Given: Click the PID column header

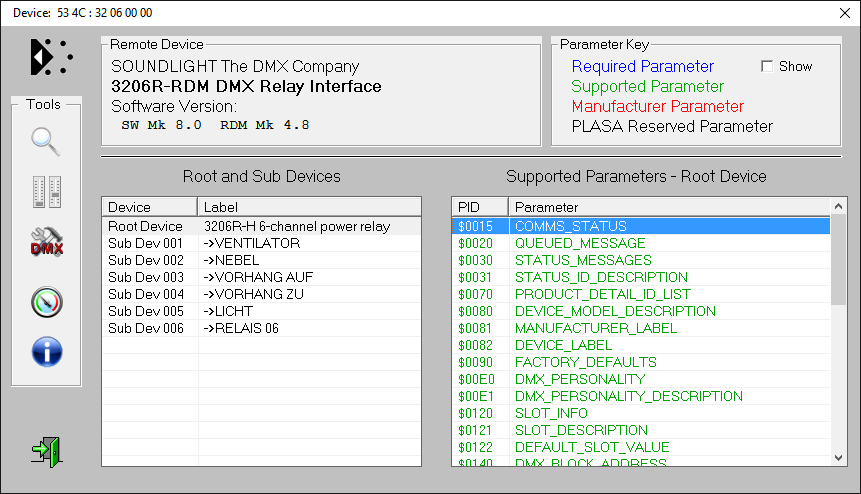Looking at the screenshot, I should point(479,207).
